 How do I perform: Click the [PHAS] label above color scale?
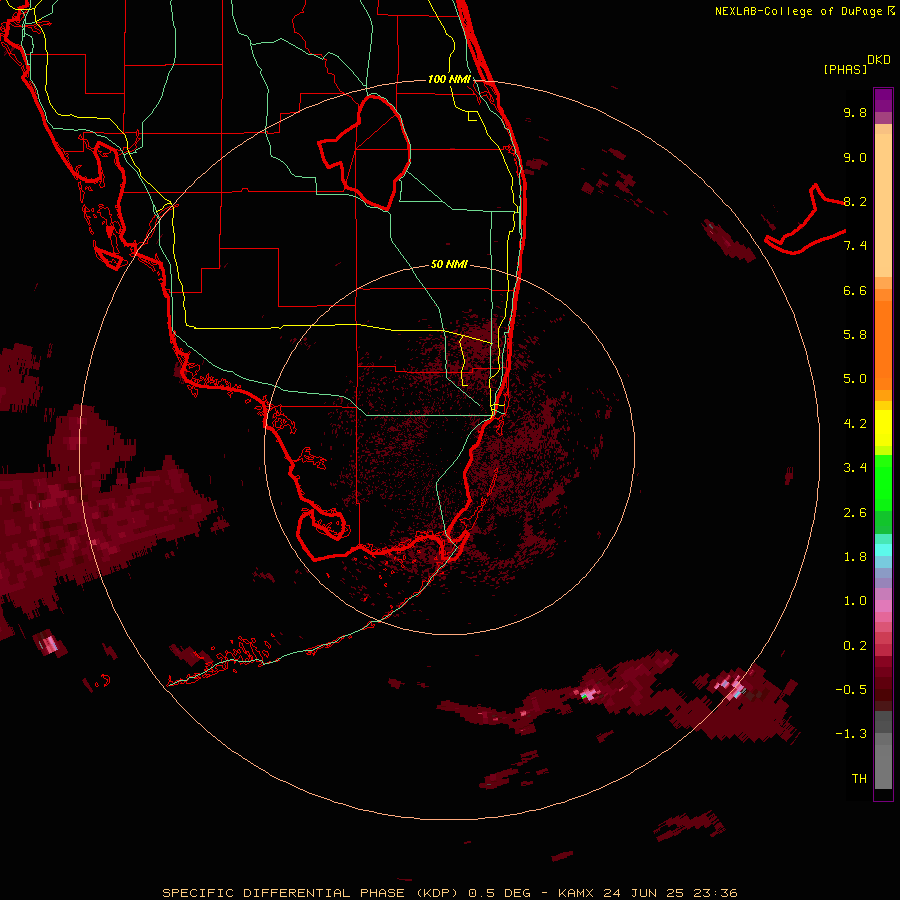coord(845,69)
